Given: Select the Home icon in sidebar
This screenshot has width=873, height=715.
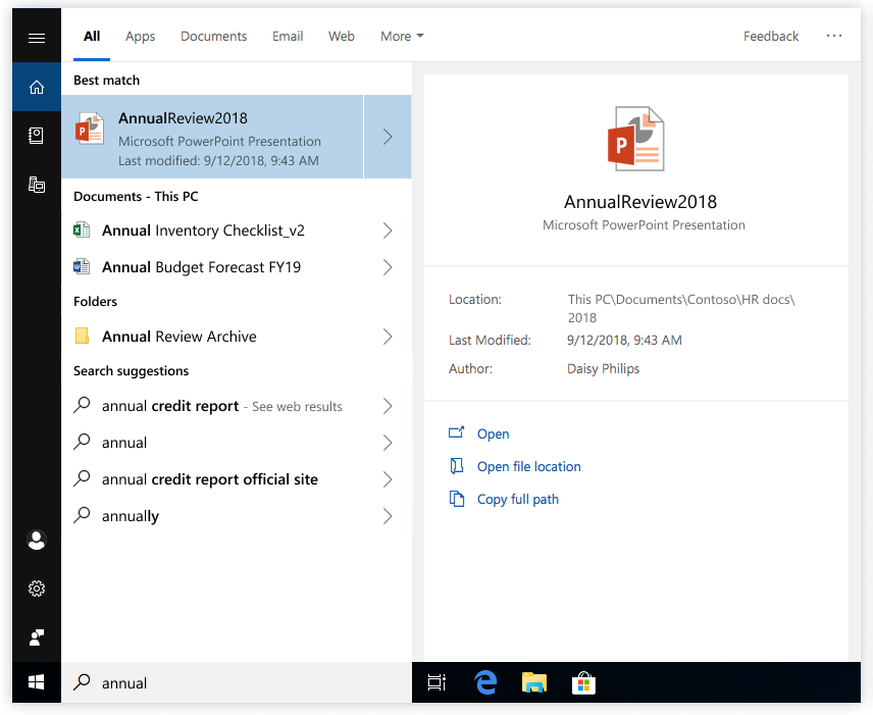Looking at the screenshot, I should (x=36, y=87).
